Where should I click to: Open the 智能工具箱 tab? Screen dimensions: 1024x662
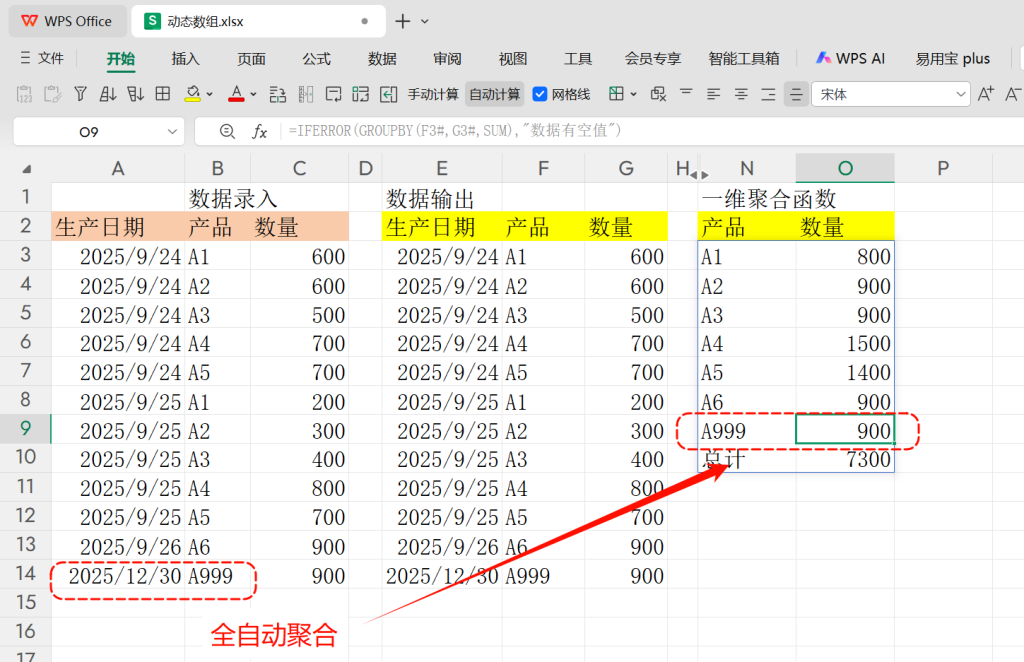(x=744, y=59)
